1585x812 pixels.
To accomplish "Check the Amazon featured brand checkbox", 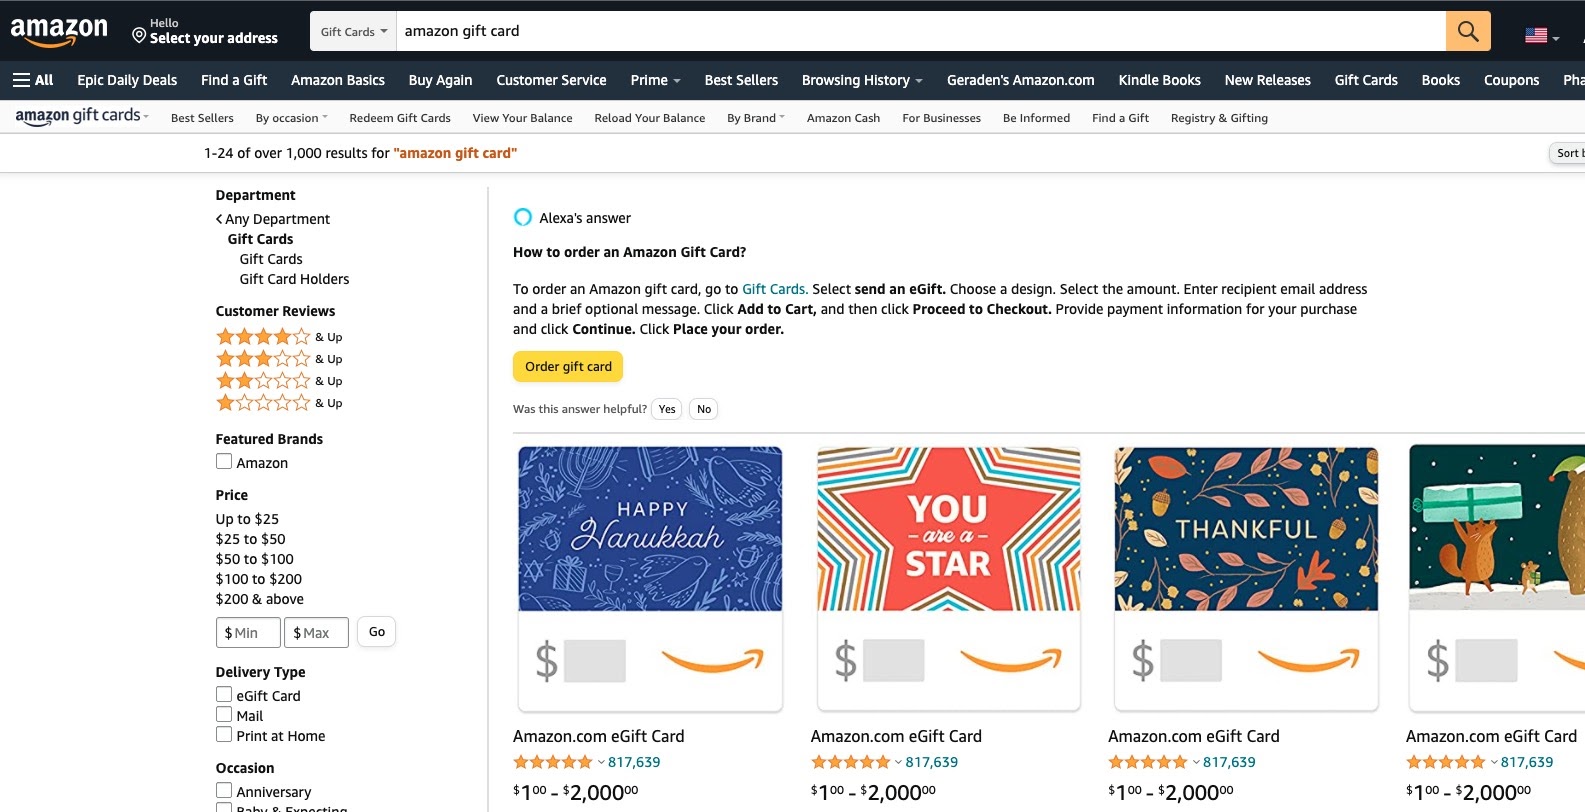I will pos(224,462).
